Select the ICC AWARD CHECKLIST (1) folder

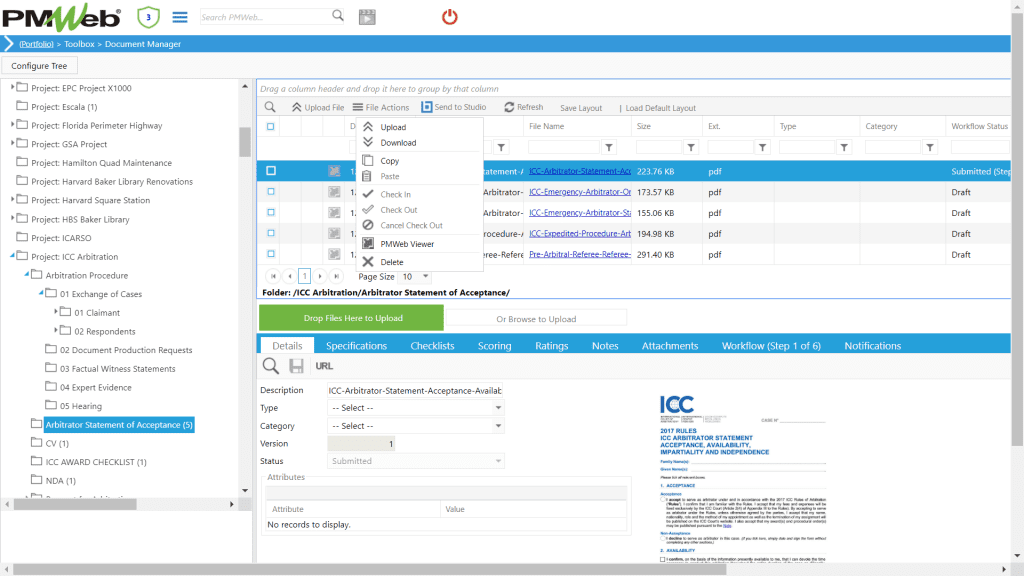tap(95, 462)
